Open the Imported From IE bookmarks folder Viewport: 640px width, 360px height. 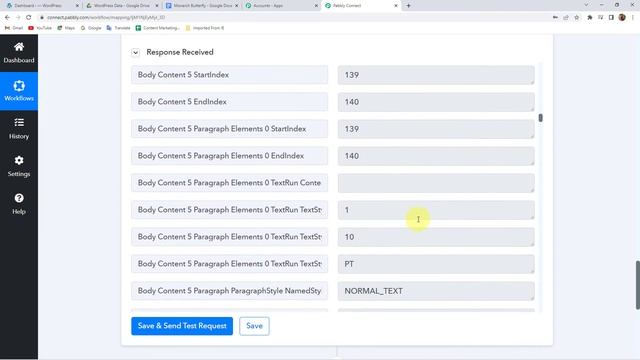(204, 28)
